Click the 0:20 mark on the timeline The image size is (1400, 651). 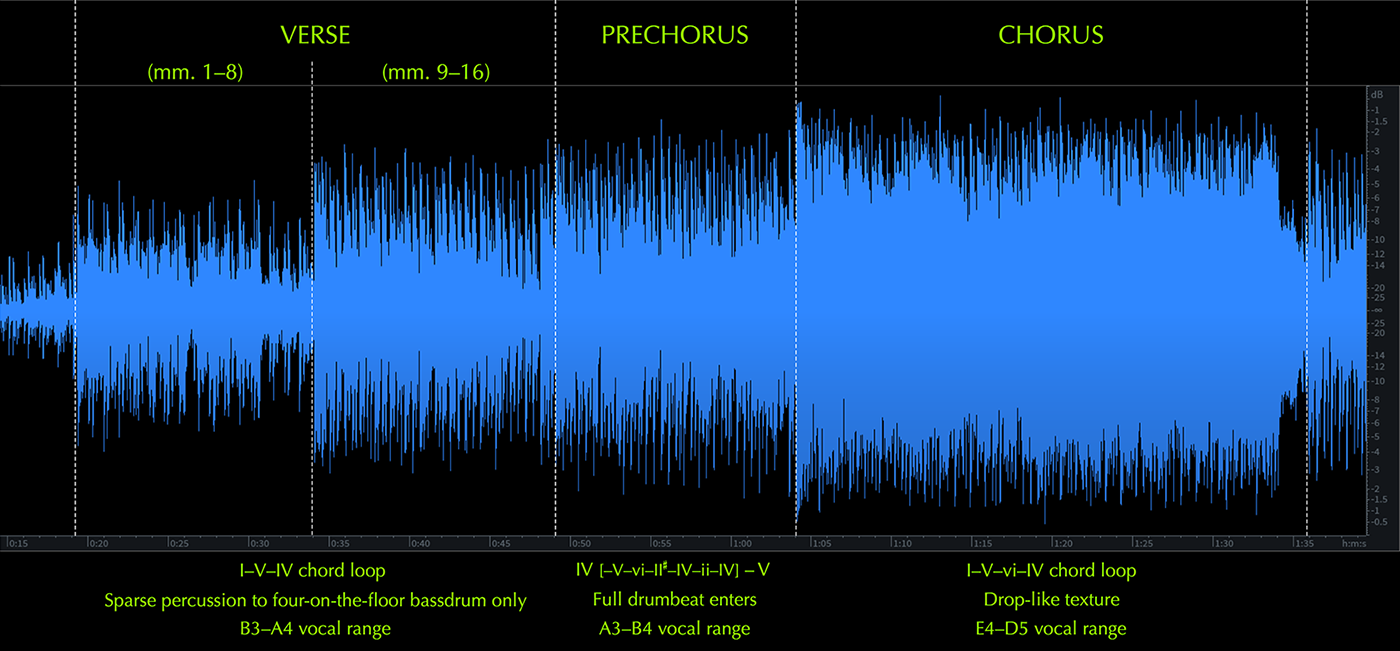(x=98, y=543)
